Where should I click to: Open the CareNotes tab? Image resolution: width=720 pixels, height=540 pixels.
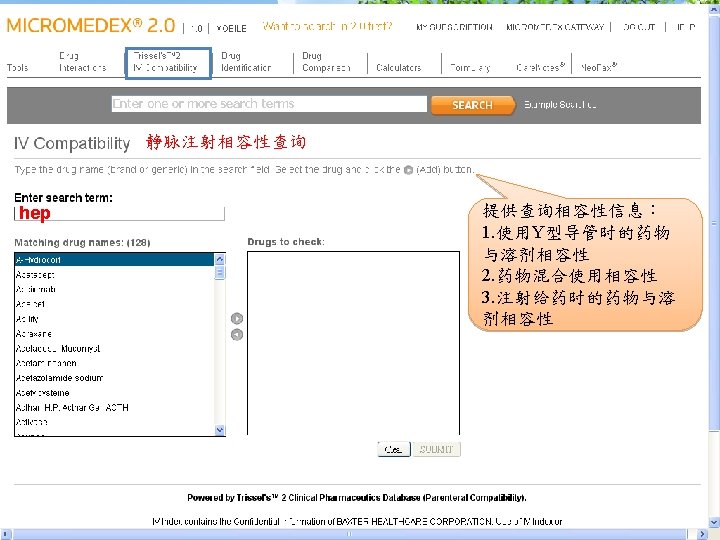point(540,67)
